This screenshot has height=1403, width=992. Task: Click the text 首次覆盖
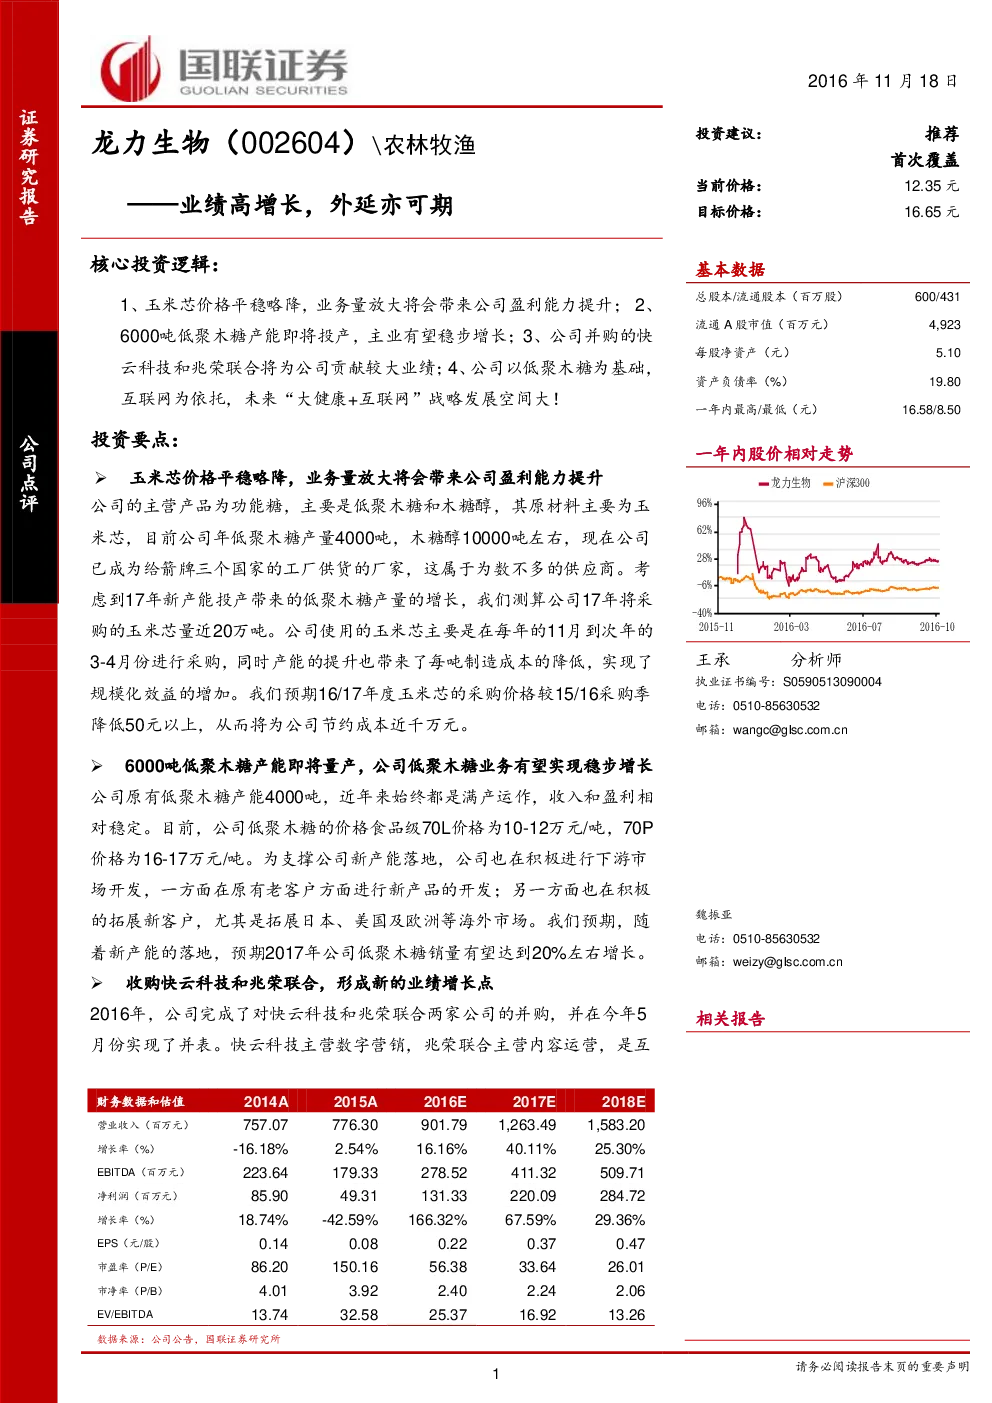click(925, 160)
